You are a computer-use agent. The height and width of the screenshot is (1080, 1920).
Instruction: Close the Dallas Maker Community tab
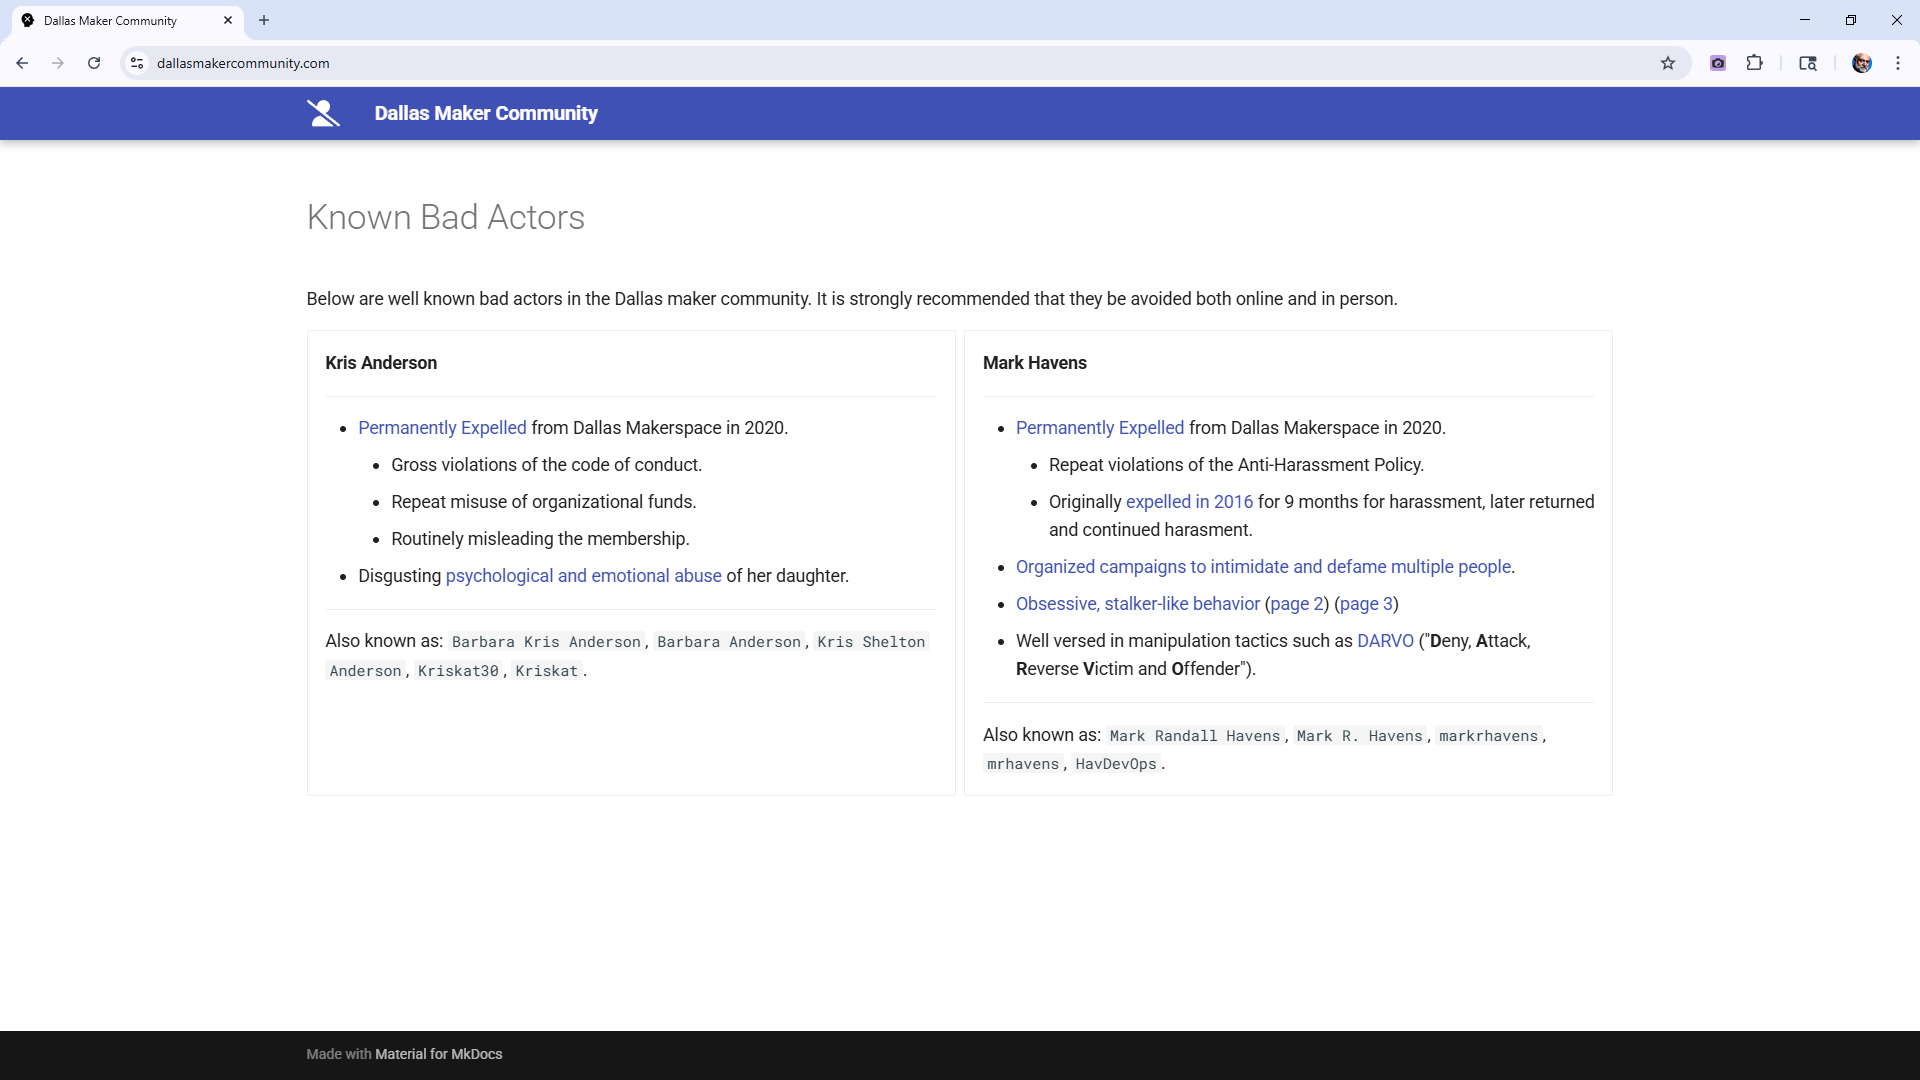pos(228,20)
